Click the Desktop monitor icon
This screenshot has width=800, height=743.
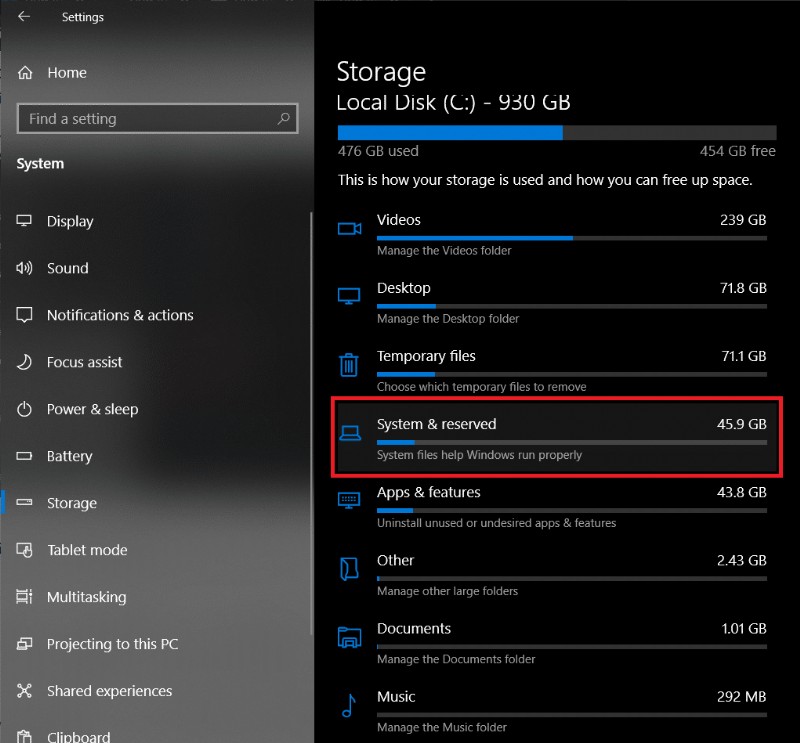(x=348, y=297)
